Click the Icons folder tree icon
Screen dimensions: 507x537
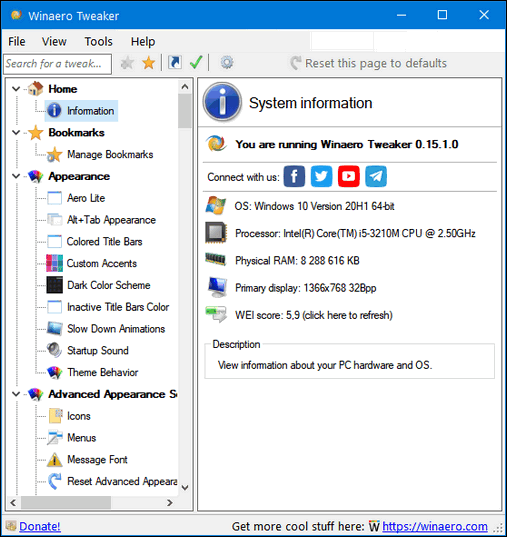tap(55, 416)
